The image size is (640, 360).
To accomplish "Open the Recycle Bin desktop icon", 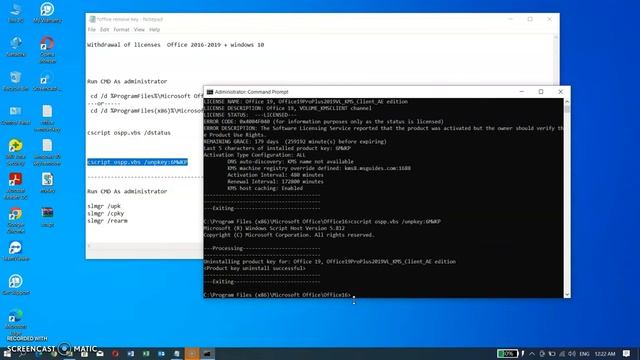I will click(16, 81).
